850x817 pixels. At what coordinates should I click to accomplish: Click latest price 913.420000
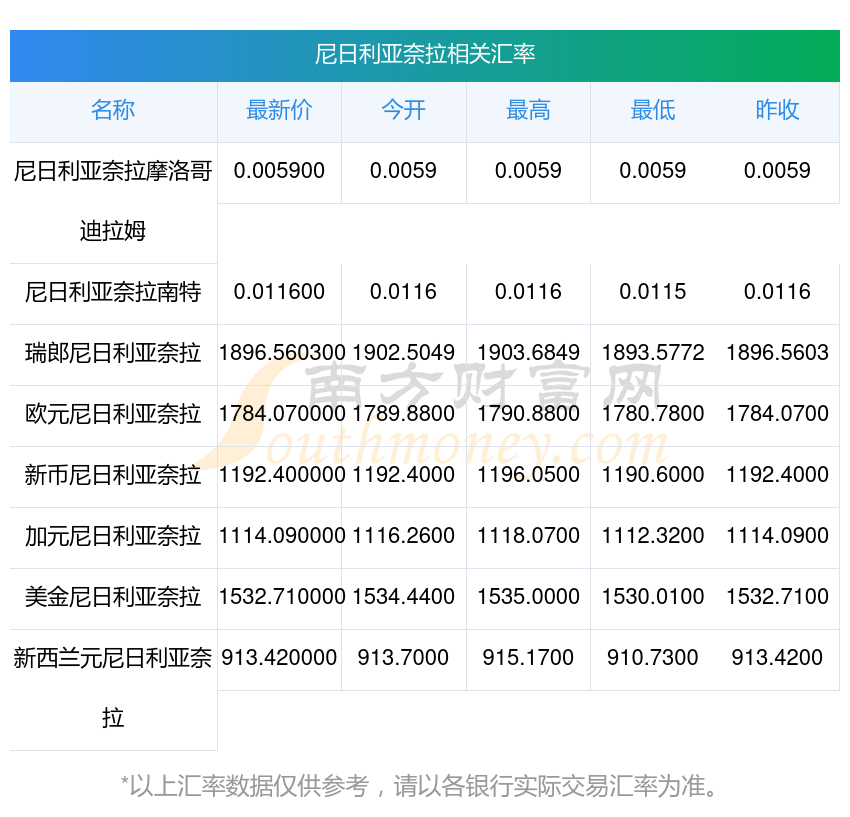point(279,658)
